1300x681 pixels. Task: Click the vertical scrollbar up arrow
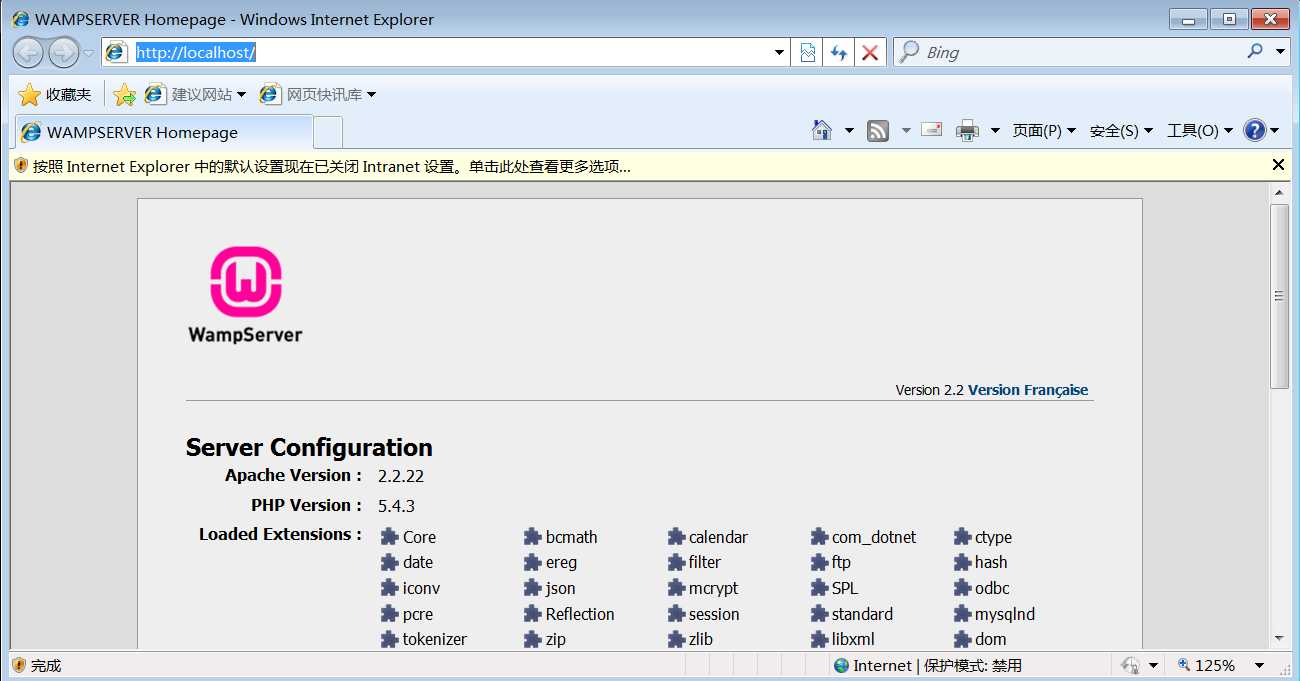(1279, 193)
